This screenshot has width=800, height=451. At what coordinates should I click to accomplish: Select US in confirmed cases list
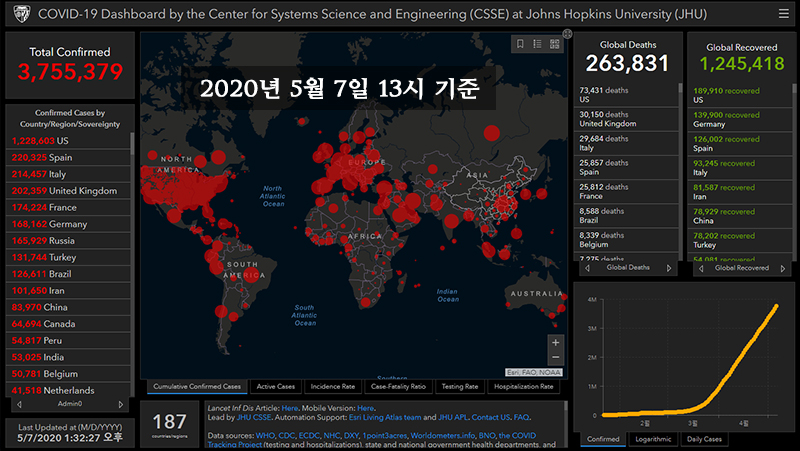pos(68,141)
